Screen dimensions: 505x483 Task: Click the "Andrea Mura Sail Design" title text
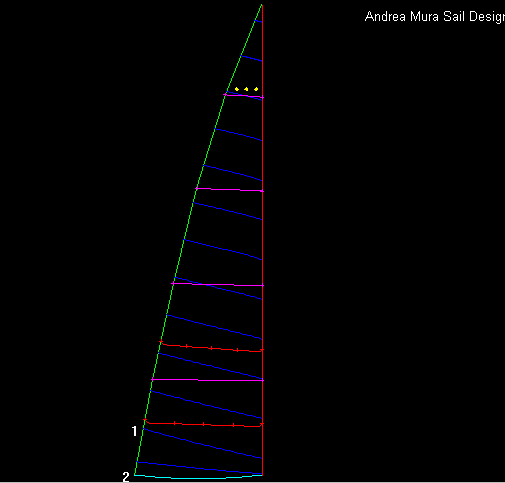click(x=435, y=17)
